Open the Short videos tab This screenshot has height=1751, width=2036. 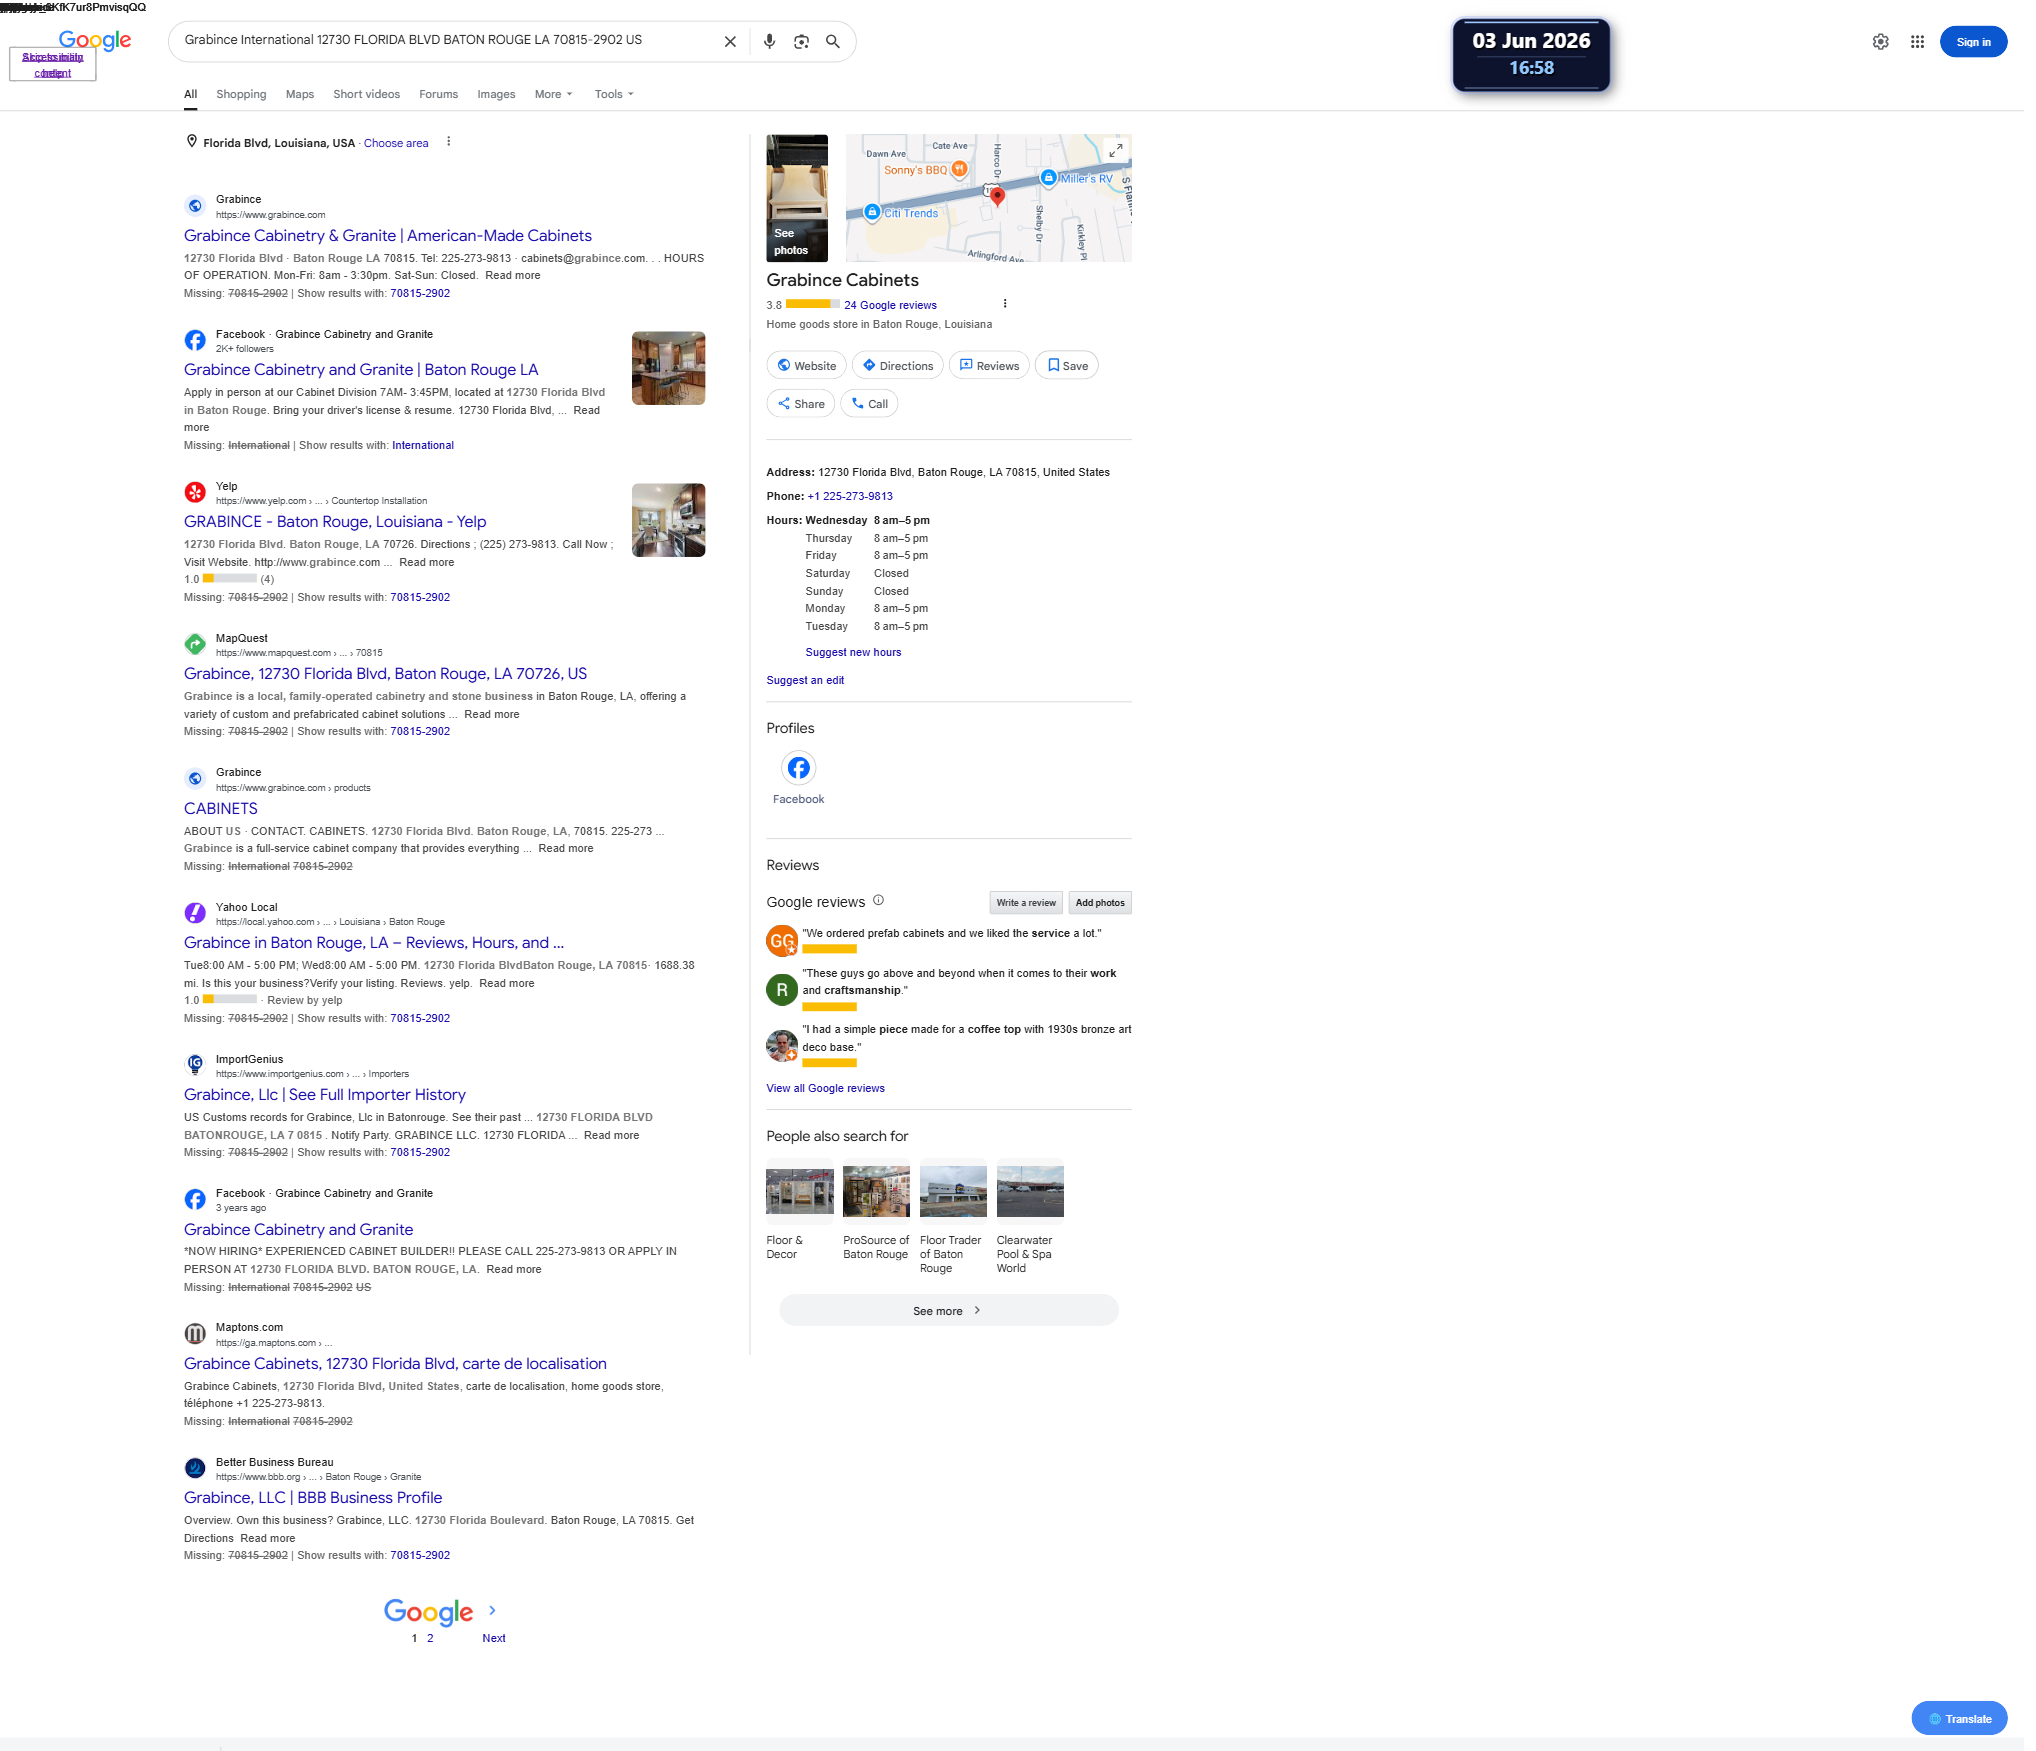(366, 95)
